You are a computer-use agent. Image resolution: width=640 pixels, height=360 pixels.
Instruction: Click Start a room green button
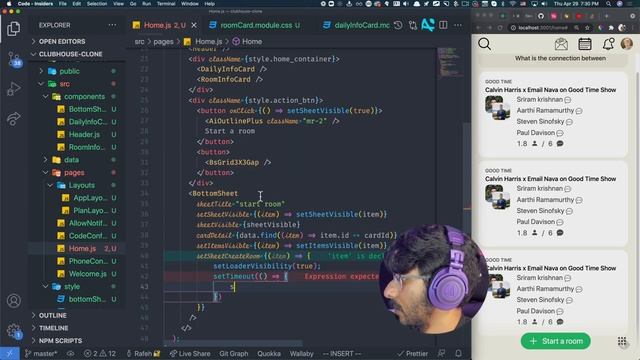tap(556, 341)
